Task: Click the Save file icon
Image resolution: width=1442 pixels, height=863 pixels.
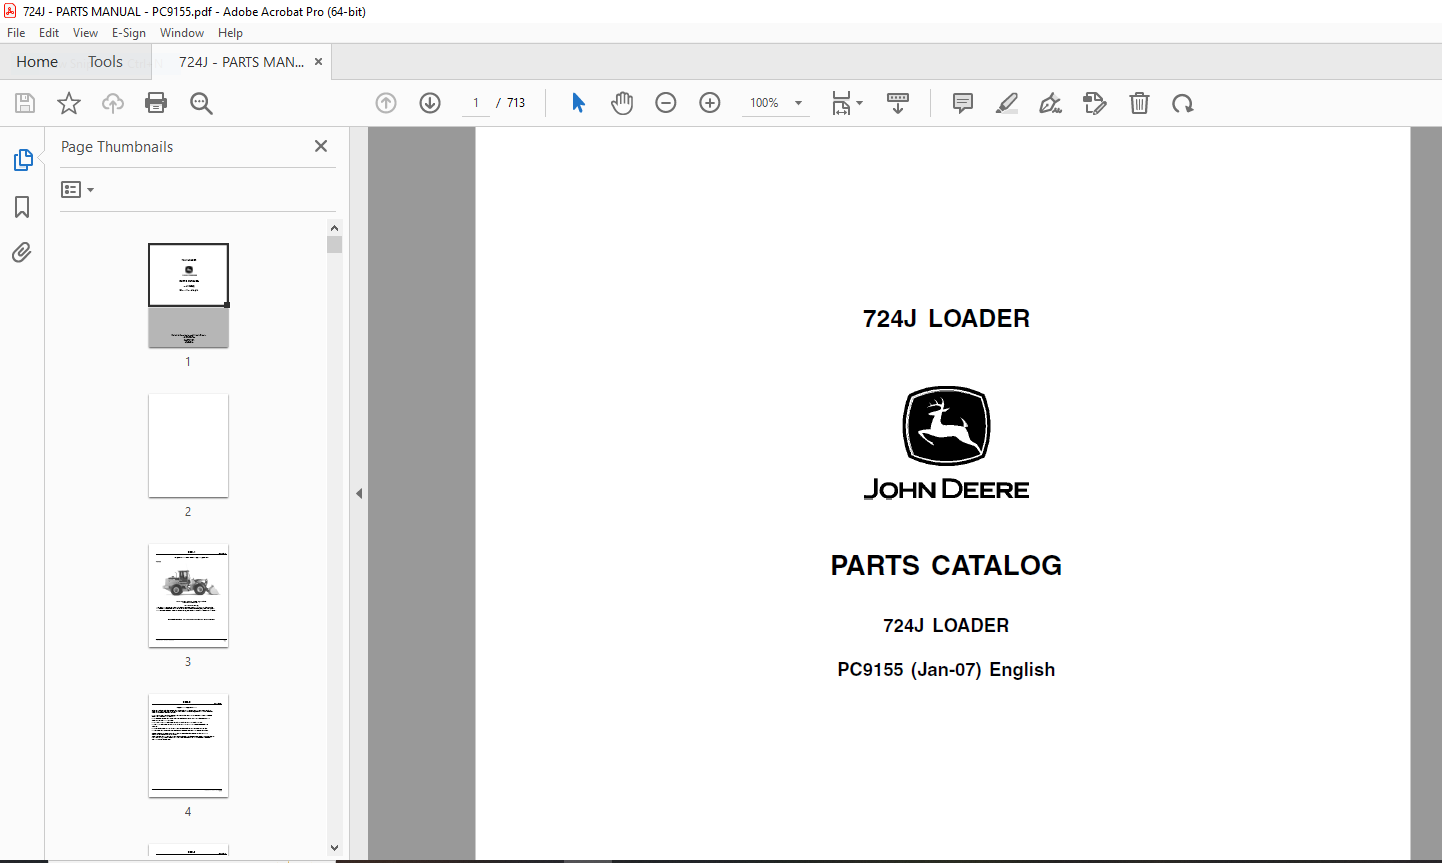Action: pos(25,103)
